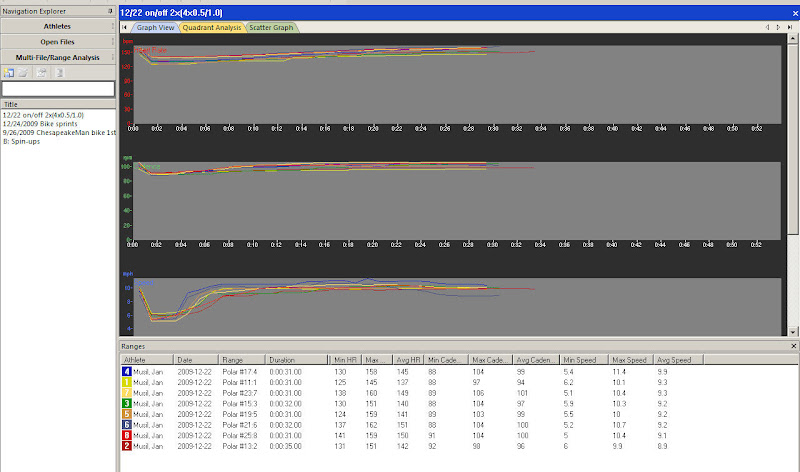Expand the Open Files section
The image size is (800, 472).
[57, 42]
